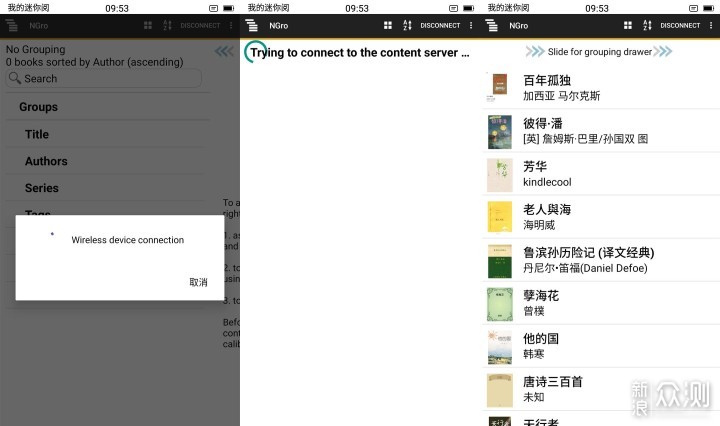Viewport: 720px width, 426px height.
Task: Tap the author text kindlecool
Action: tap(547, 182)
